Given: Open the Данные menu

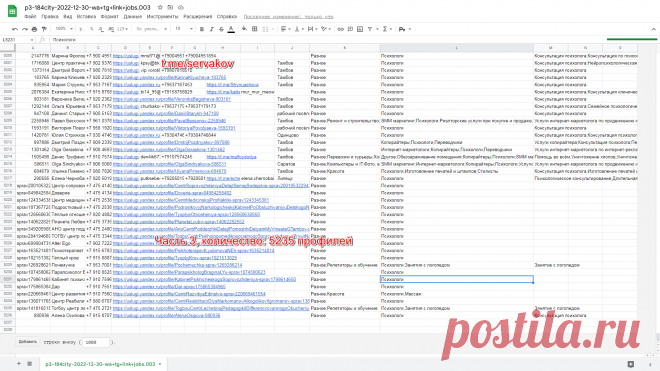Looking at the screenshot, I should pyautogui.click(x=133, y=17).
